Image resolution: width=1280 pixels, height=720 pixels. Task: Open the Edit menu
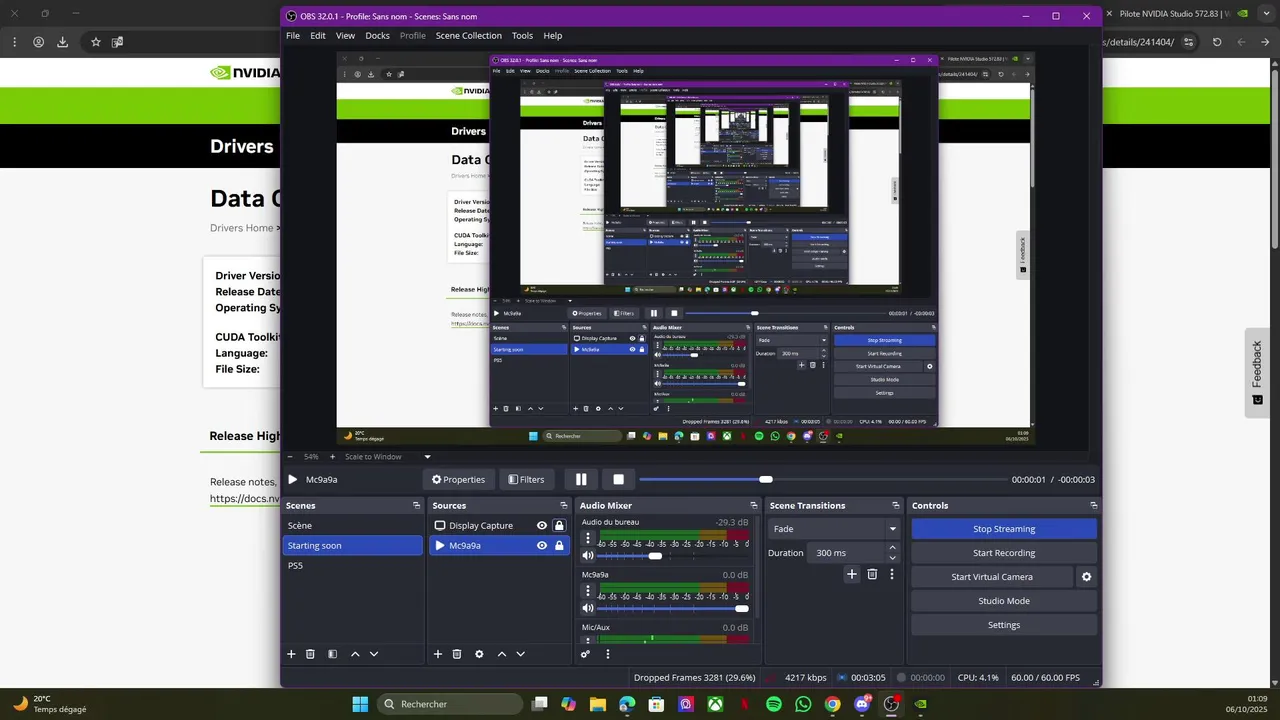click(318, 36)
